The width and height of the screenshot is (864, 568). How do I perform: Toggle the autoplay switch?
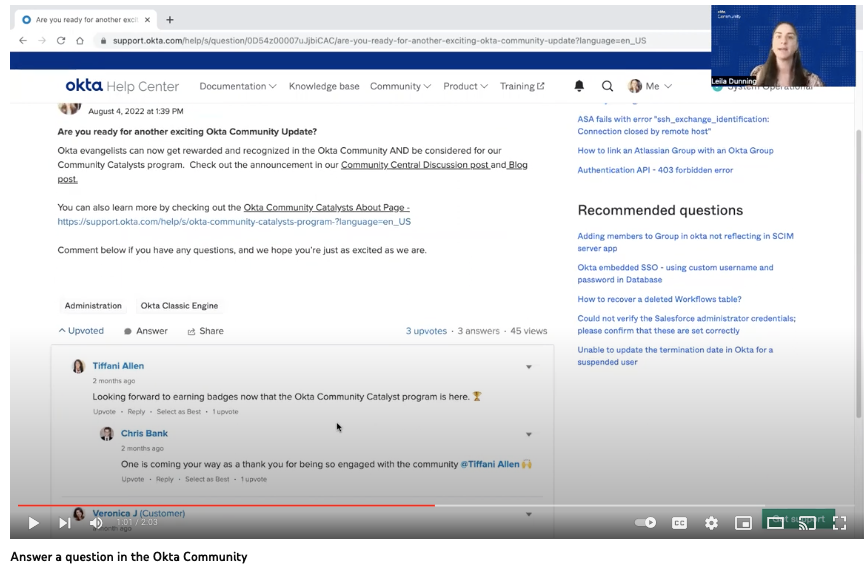(645, 522)
